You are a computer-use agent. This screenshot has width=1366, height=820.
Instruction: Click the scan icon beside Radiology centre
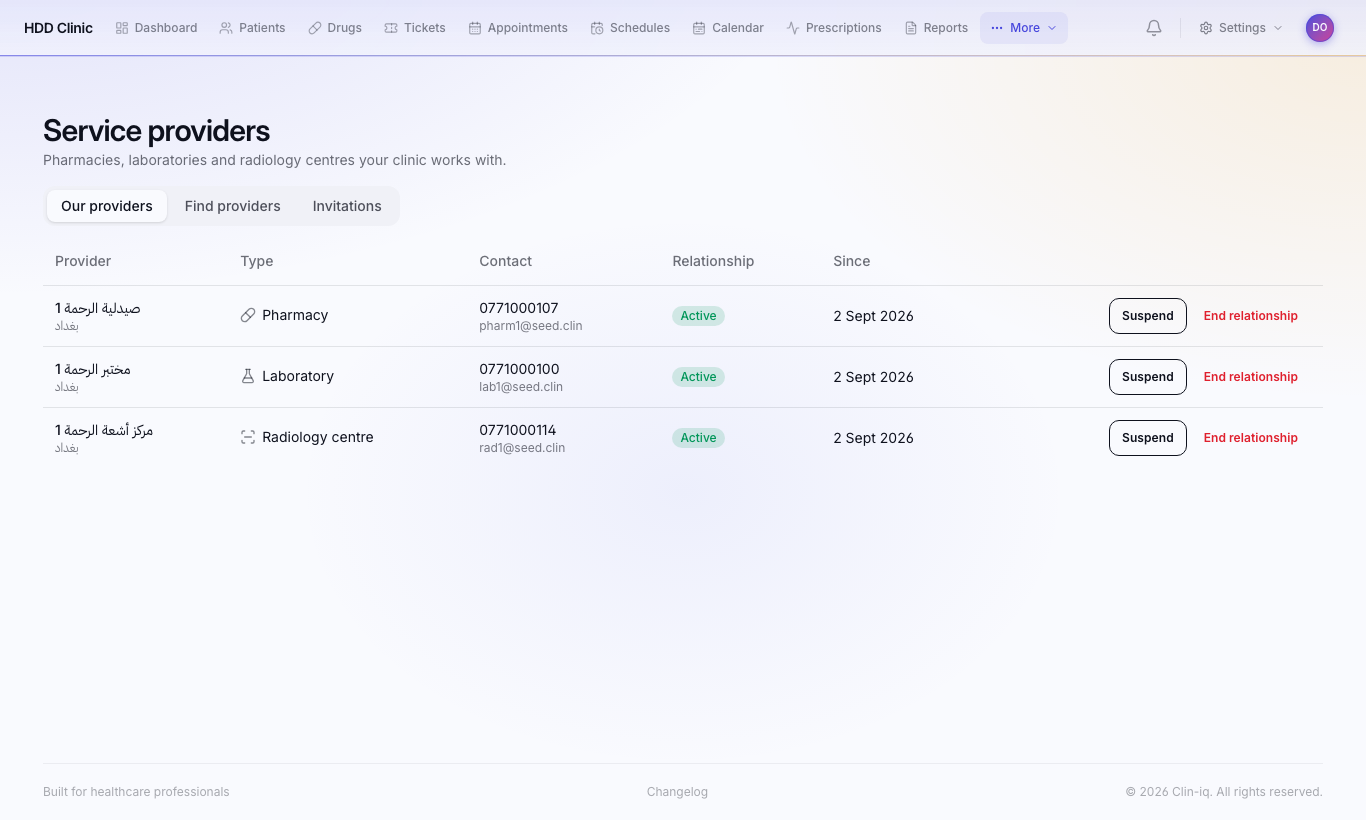[248, 437]
